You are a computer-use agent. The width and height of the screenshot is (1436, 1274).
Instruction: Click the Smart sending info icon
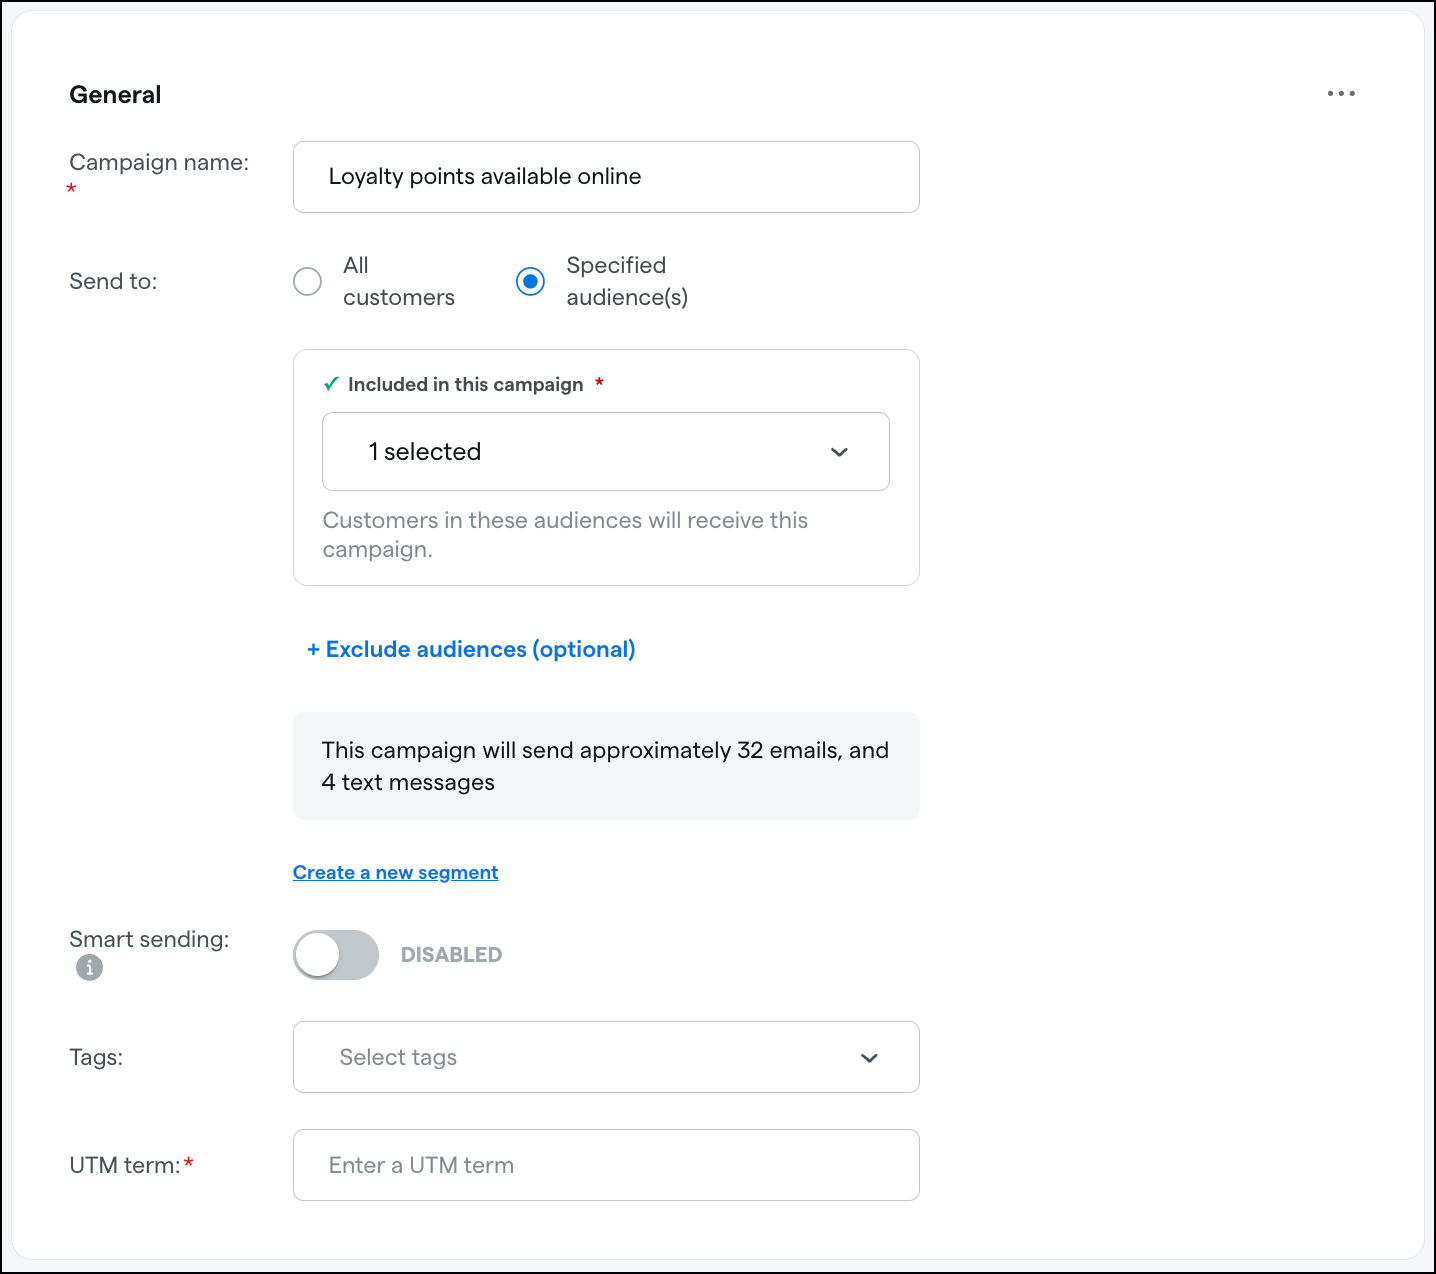point(89,967)
